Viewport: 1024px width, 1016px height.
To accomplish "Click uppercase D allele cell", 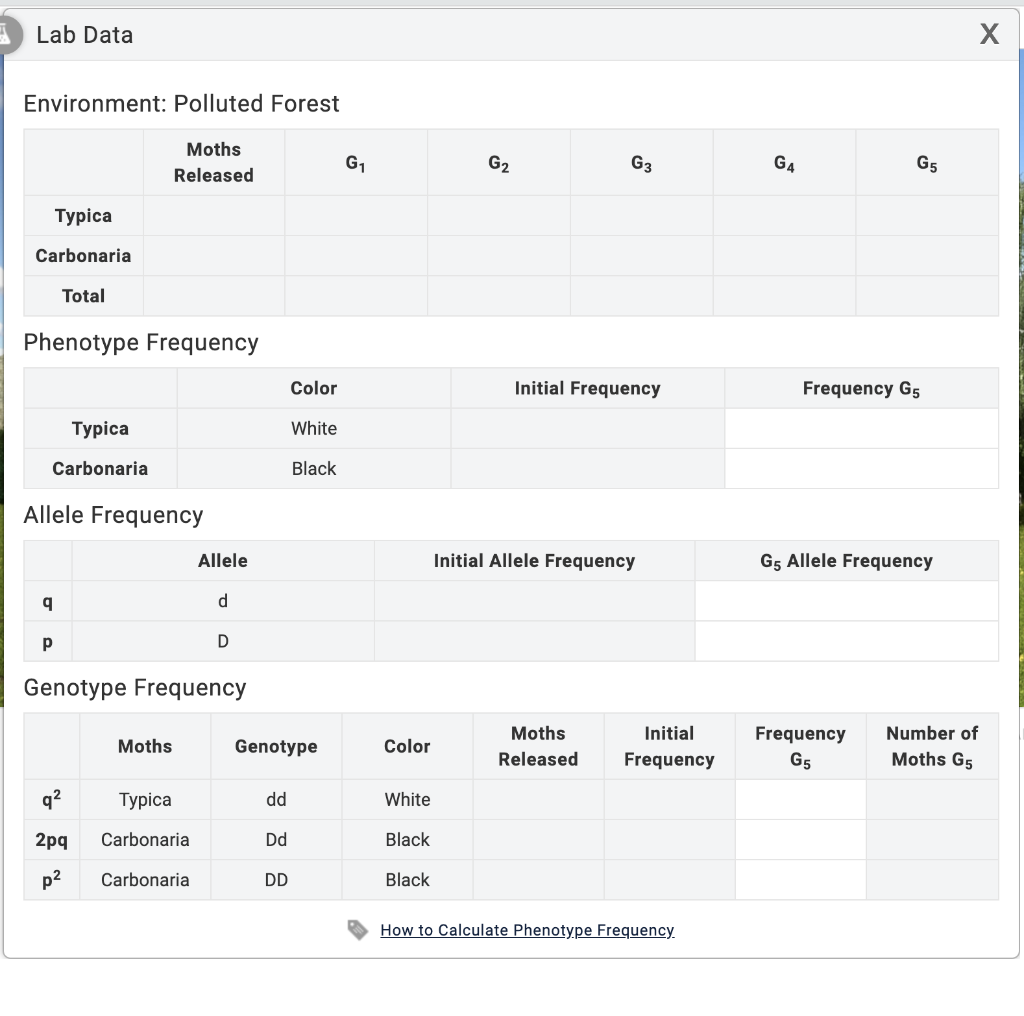I will coord(223,641).
